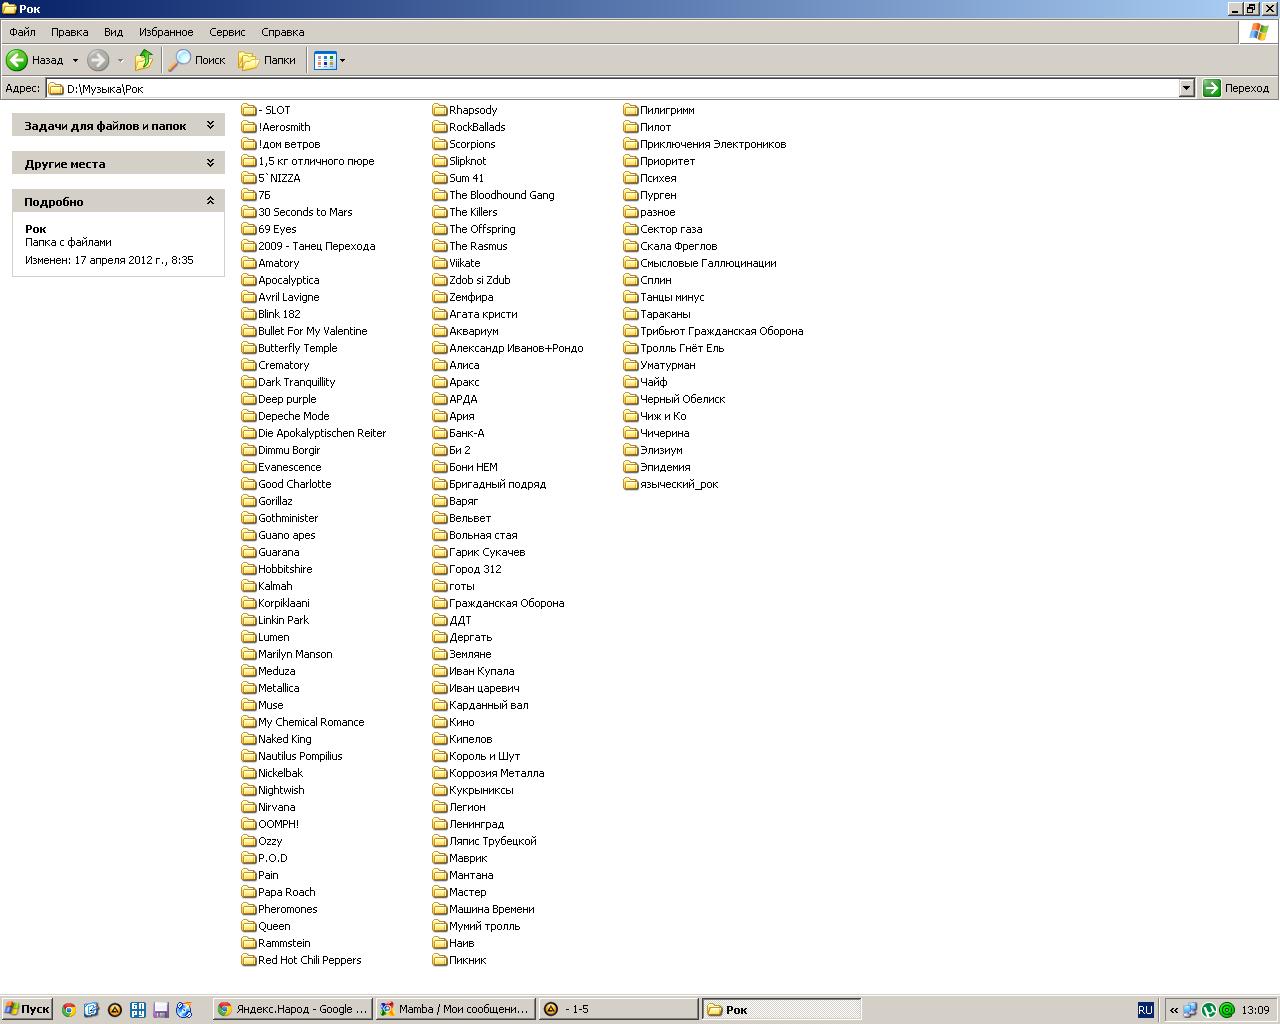This screenshot has height=1024, width=1280.
Task: Select the Rammstein folder icon
Action: [249, 943]
